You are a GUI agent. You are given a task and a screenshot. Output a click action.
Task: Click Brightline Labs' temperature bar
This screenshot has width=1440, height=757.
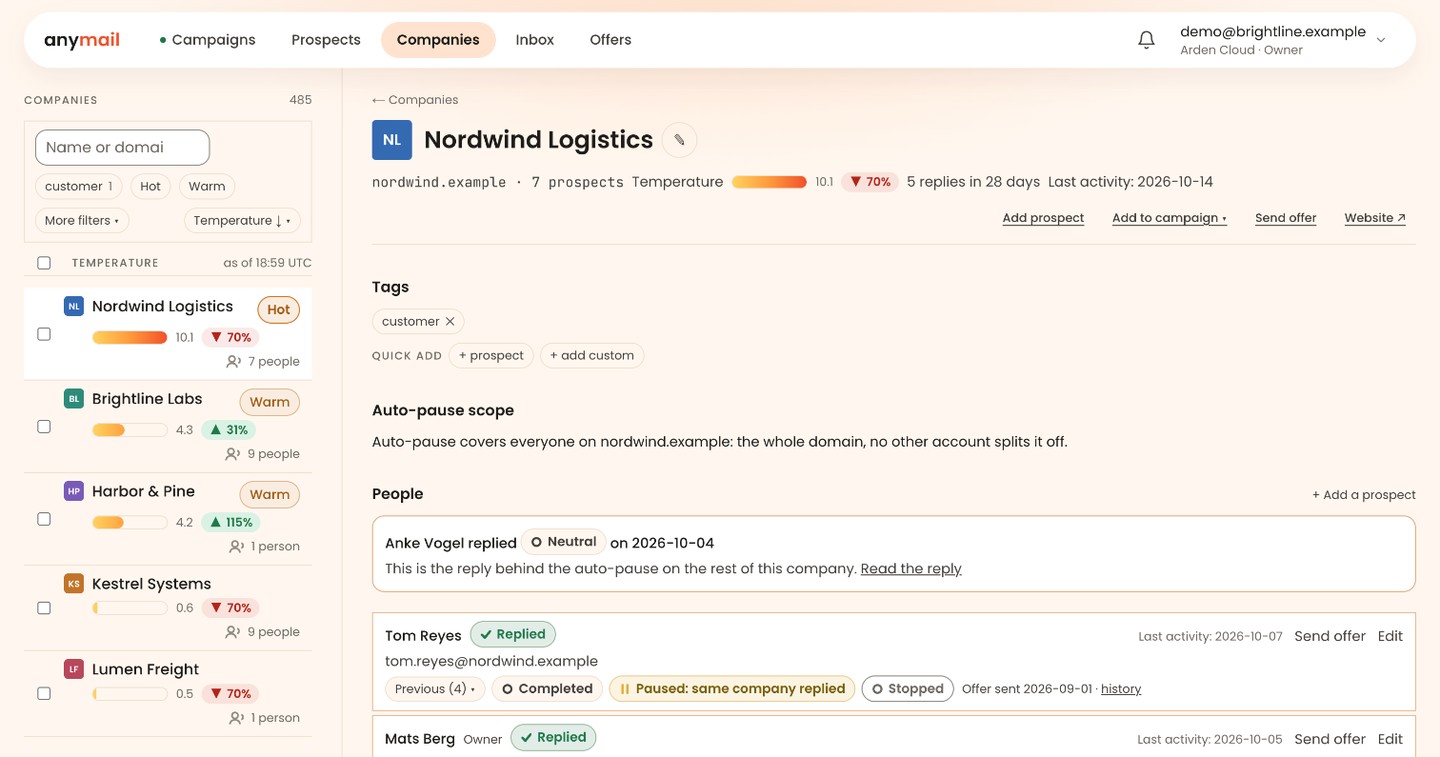click(130, 430)
